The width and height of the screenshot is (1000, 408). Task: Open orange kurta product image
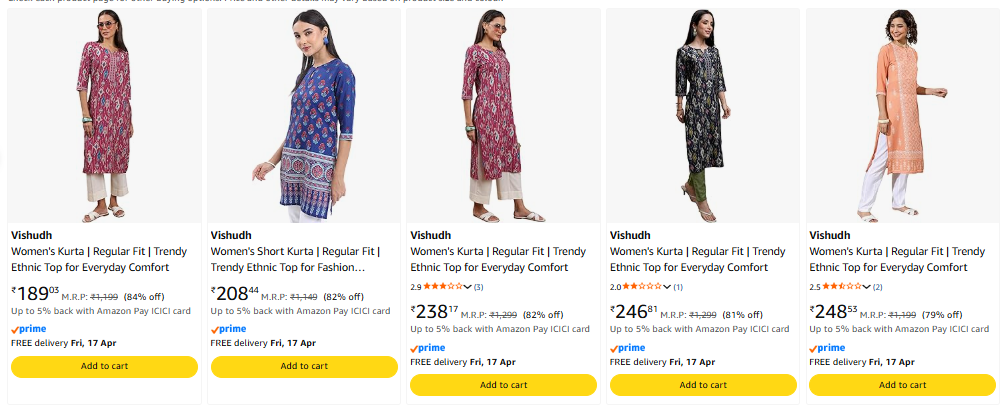pyautogui.click(x=901, y=115)
